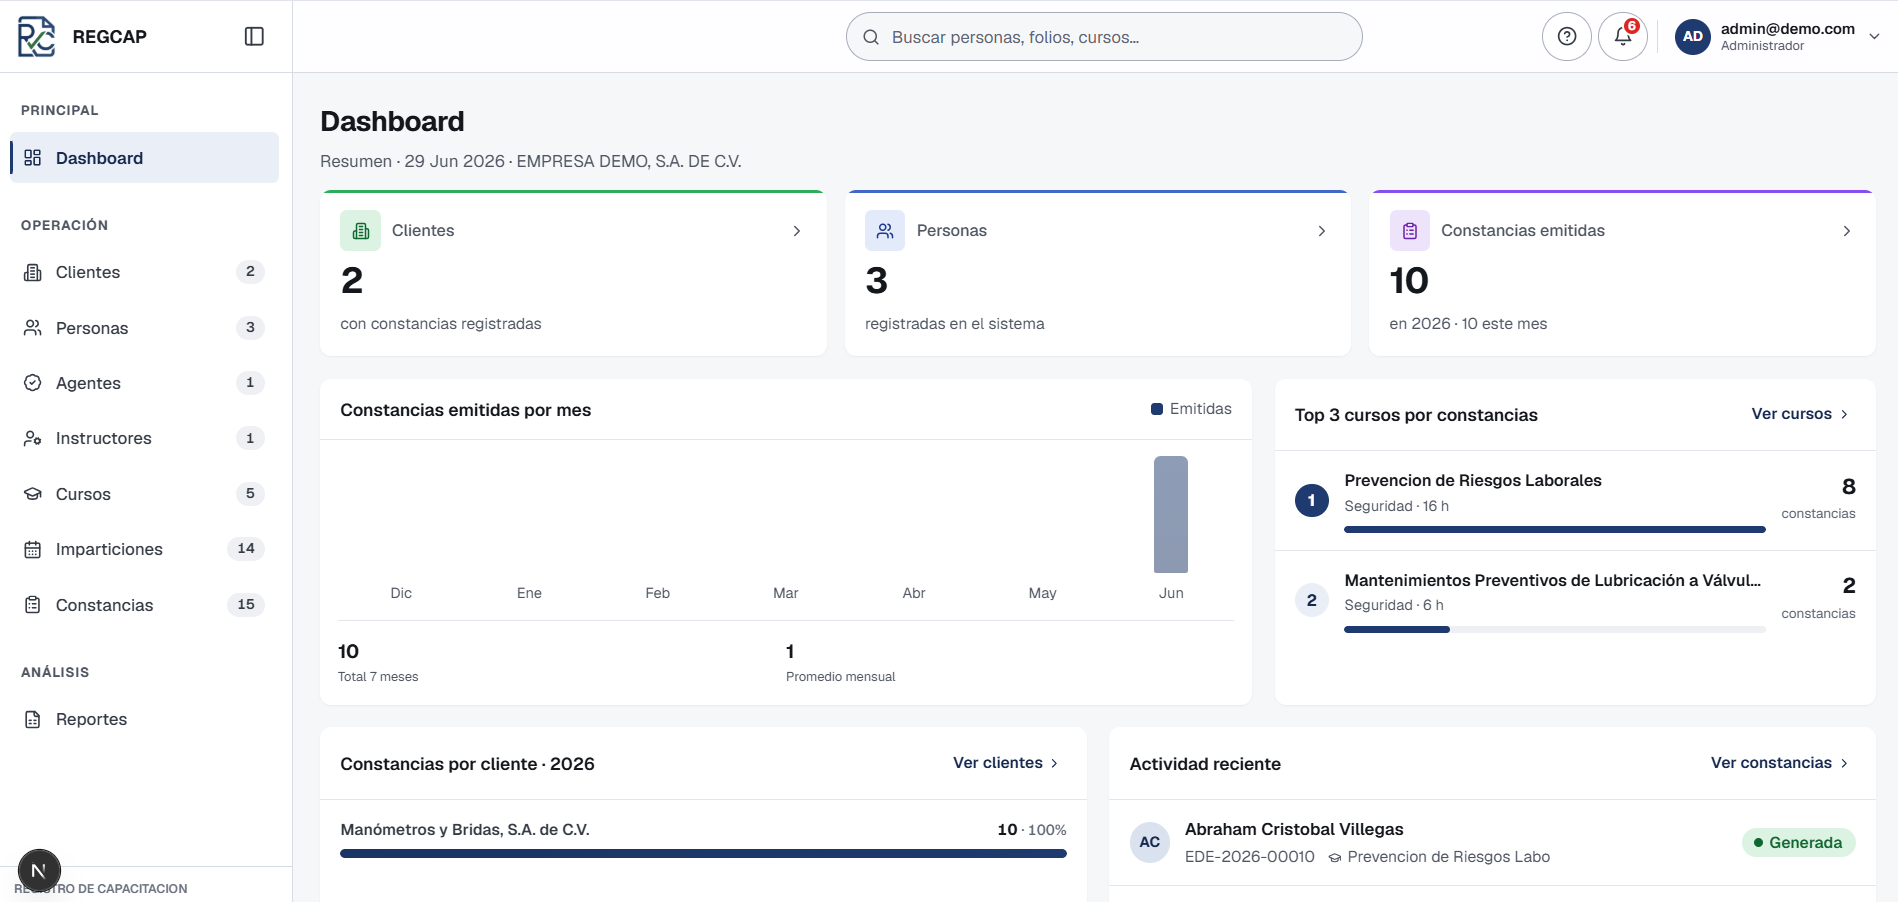Viewport: 1898px width, 902px height.
Task: Click the Personas count badge 3
Action: pyautogui.click(x=250, y=327)
